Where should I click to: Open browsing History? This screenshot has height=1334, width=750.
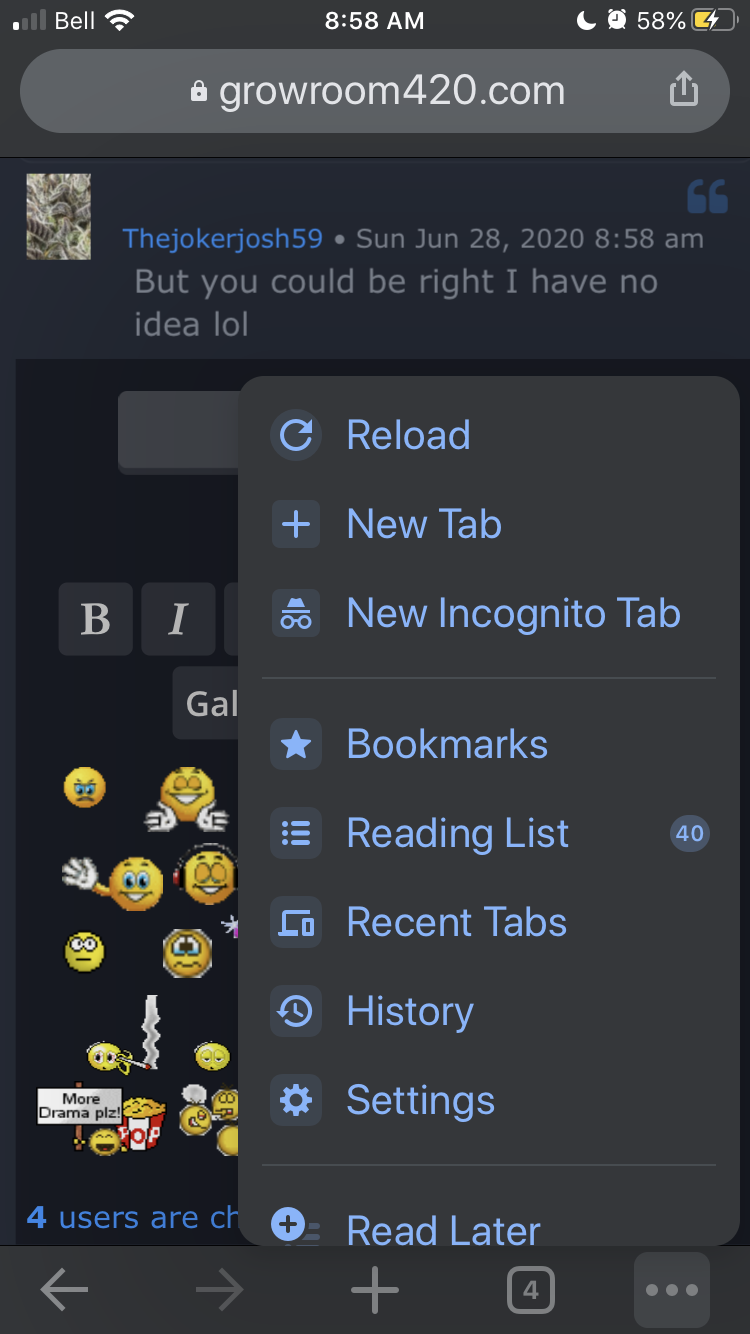tap(410, 1011)
